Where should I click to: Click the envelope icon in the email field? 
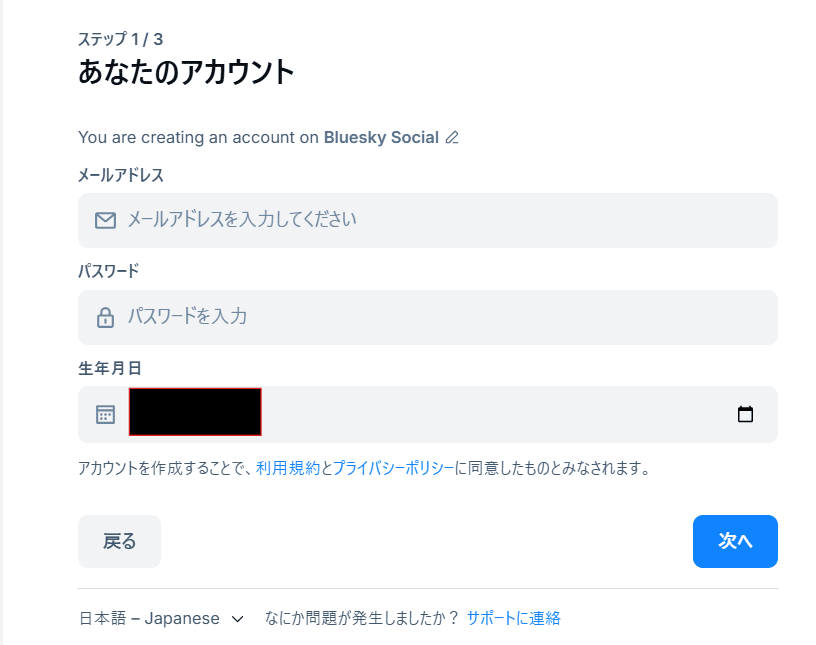(105, 220)
